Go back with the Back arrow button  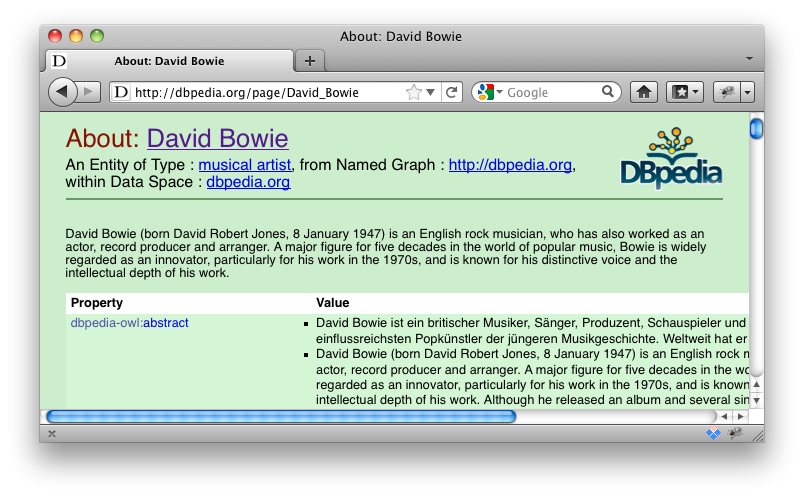click(63, 92)
